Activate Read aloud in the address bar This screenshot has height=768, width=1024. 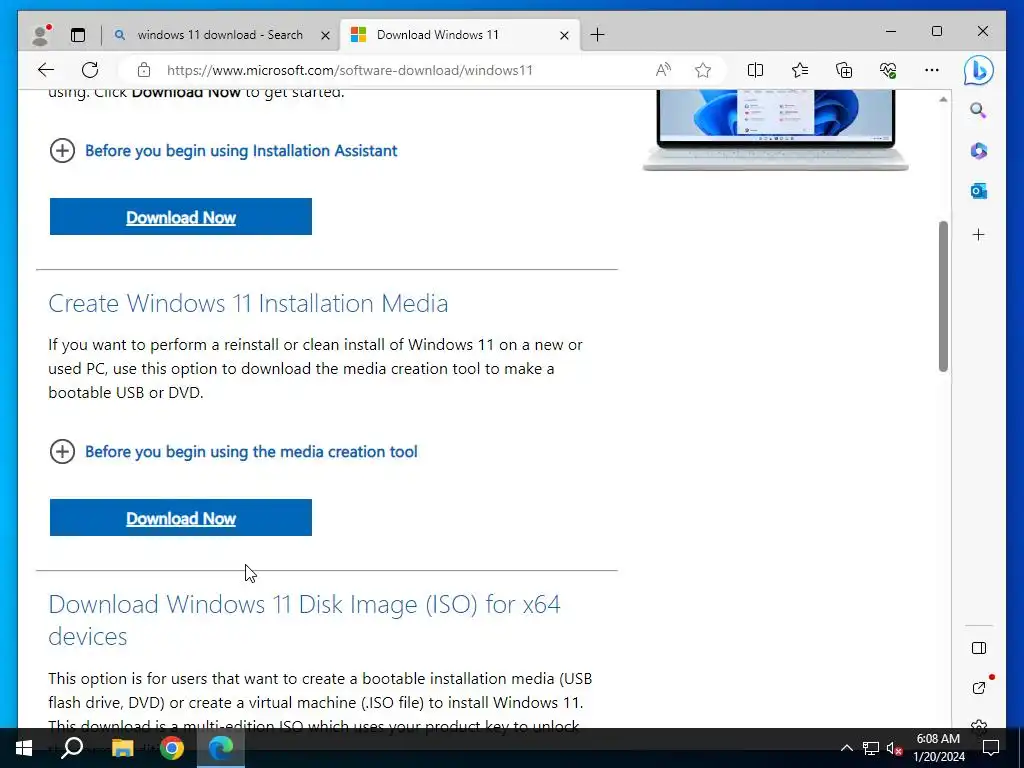[x=663, y=70]
